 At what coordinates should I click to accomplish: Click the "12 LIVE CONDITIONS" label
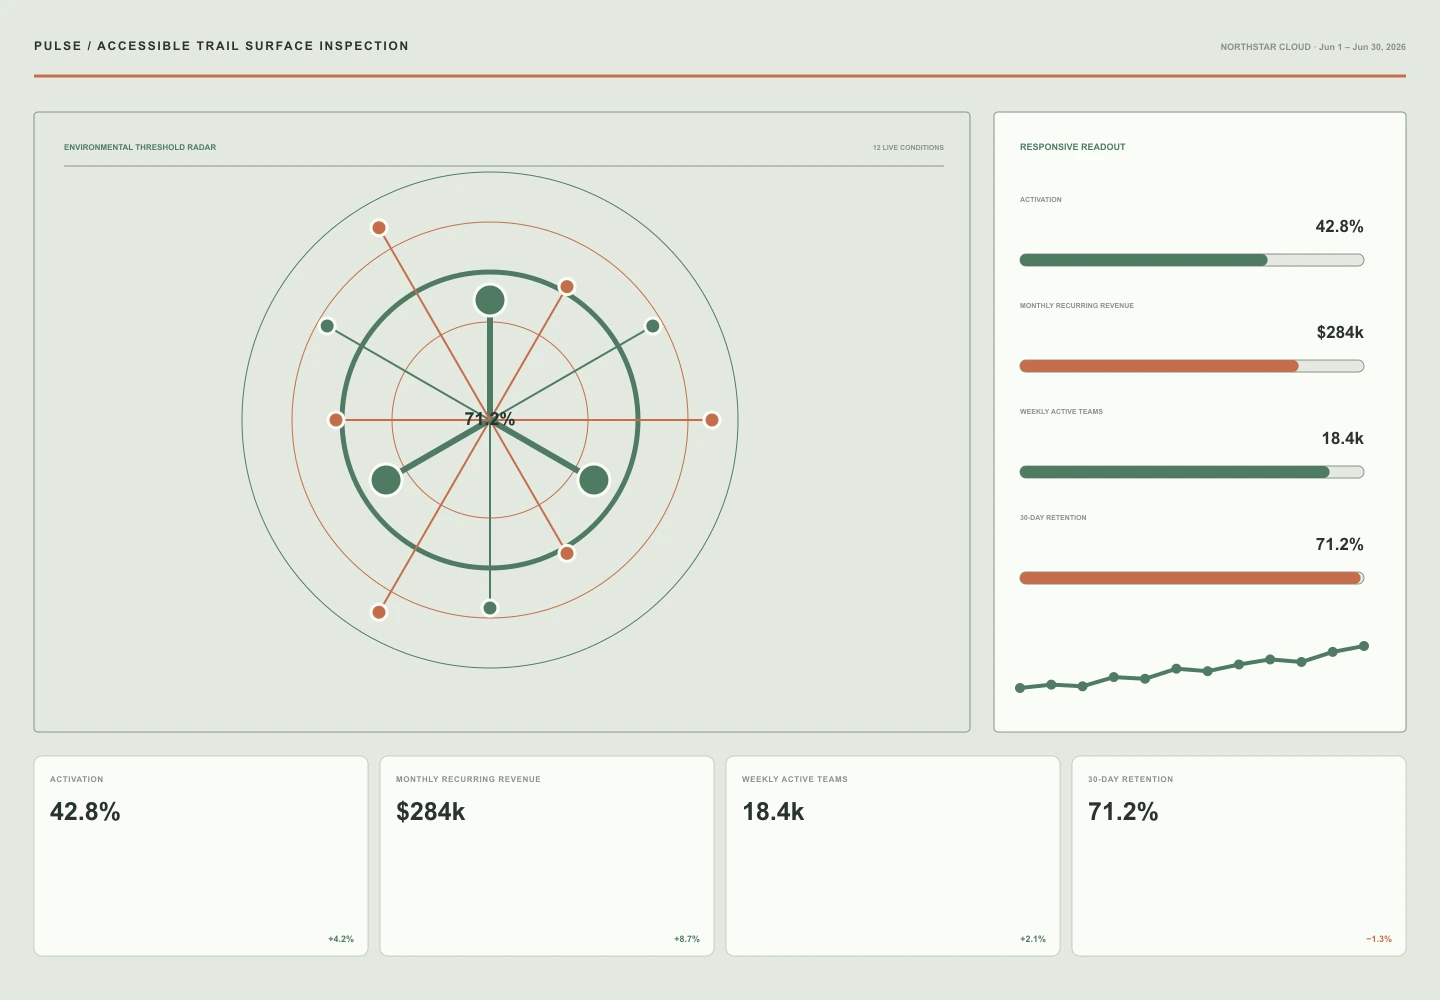pos(908,147)
